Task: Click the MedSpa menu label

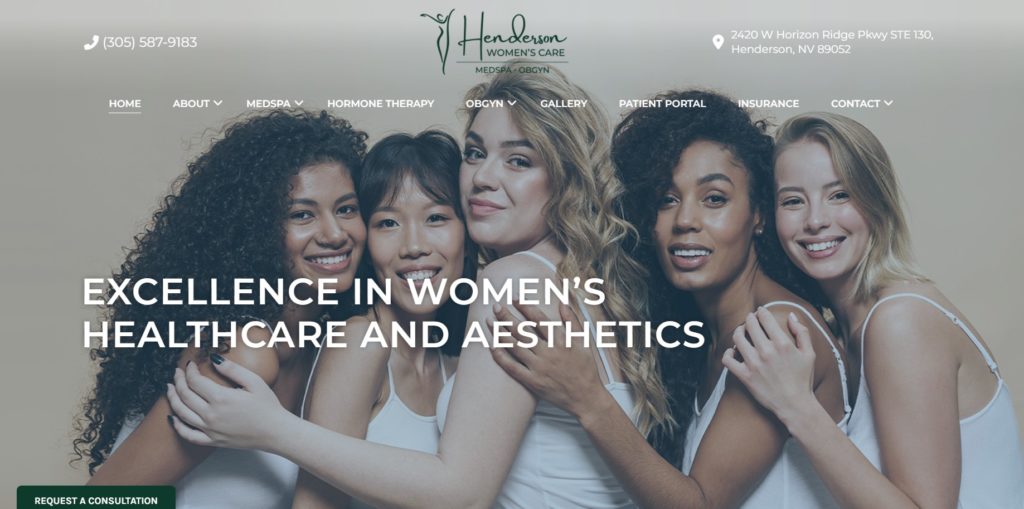Action: pyautogui.click(x=268, y=103)
